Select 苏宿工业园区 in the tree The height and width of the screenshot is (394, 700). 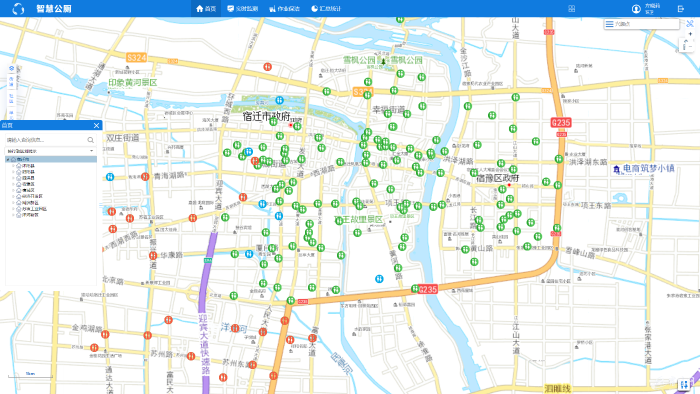point(34,209)
